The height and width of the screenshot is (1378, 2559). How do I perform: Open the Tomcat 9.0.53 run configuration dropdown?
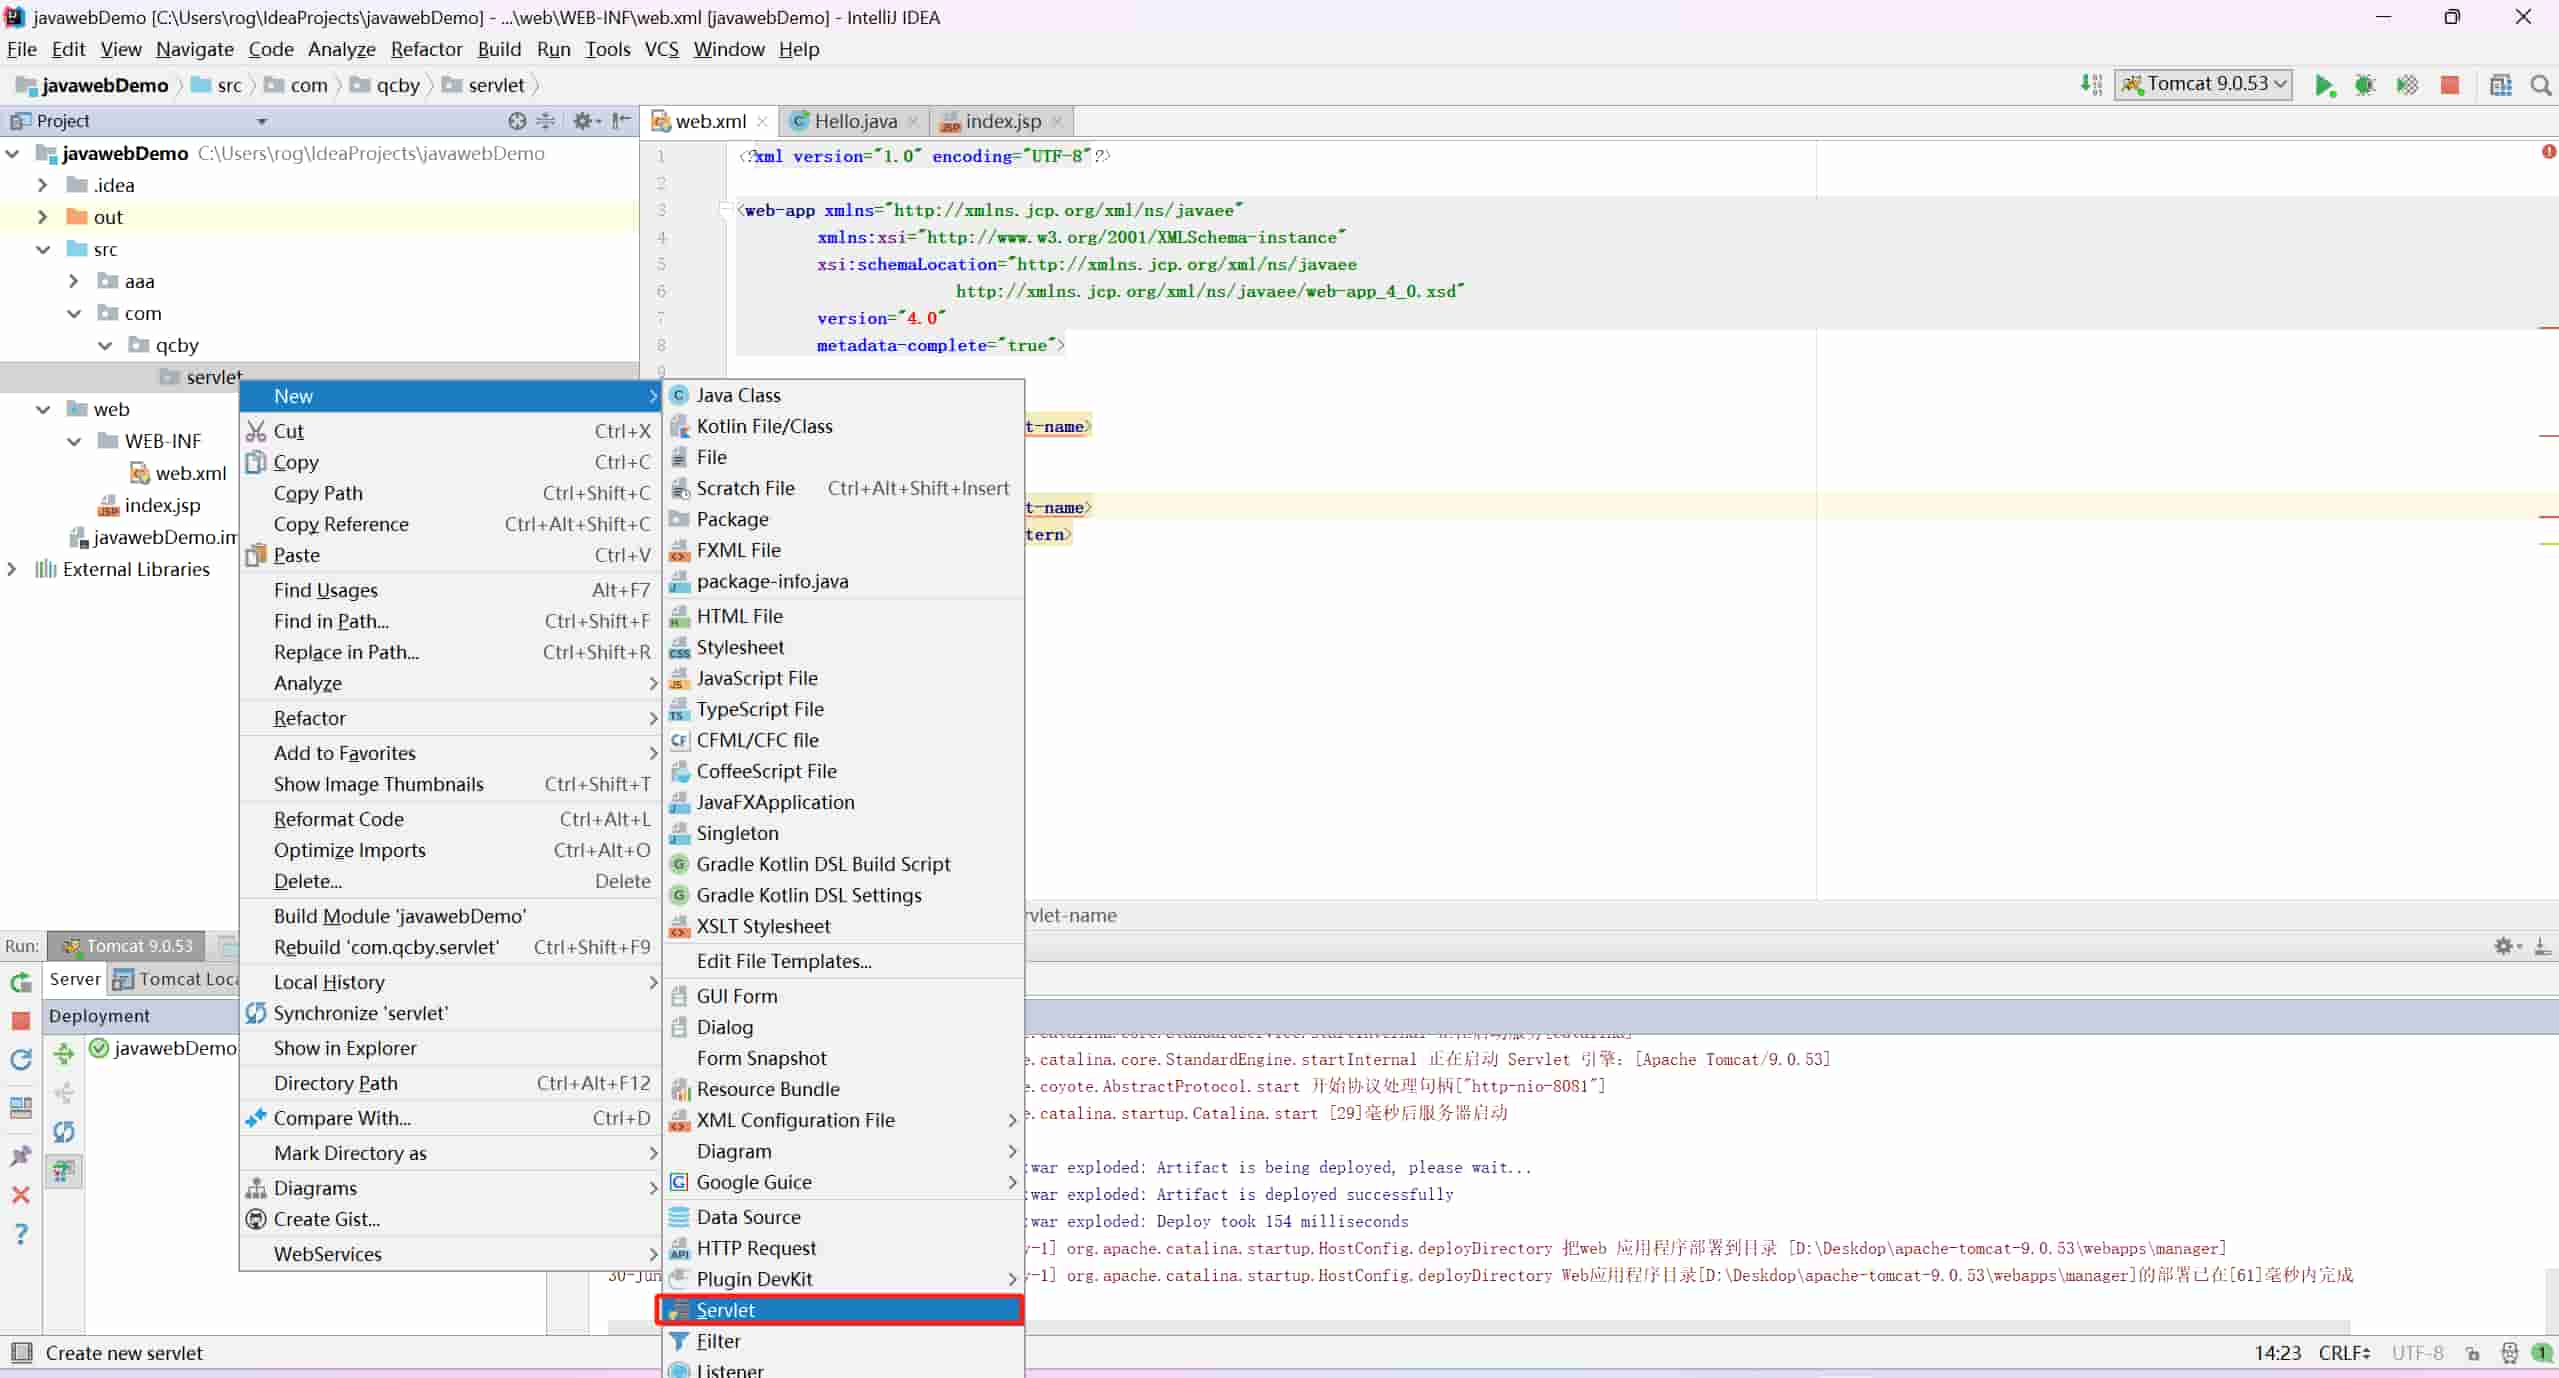(2203, 84)
